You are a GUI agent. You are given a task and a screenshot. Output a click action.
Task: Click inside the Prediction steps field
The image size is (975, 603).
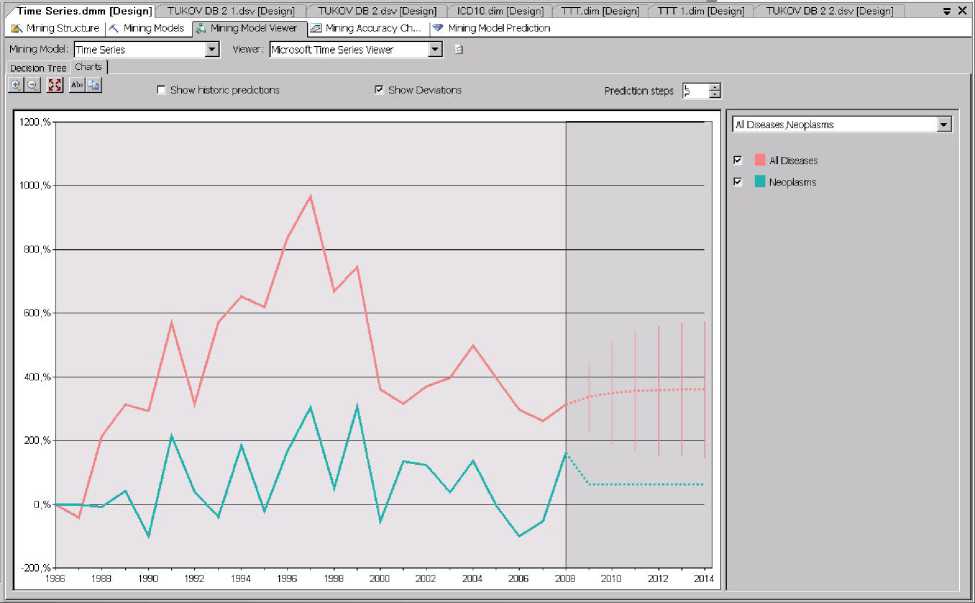tap(694, 90)
